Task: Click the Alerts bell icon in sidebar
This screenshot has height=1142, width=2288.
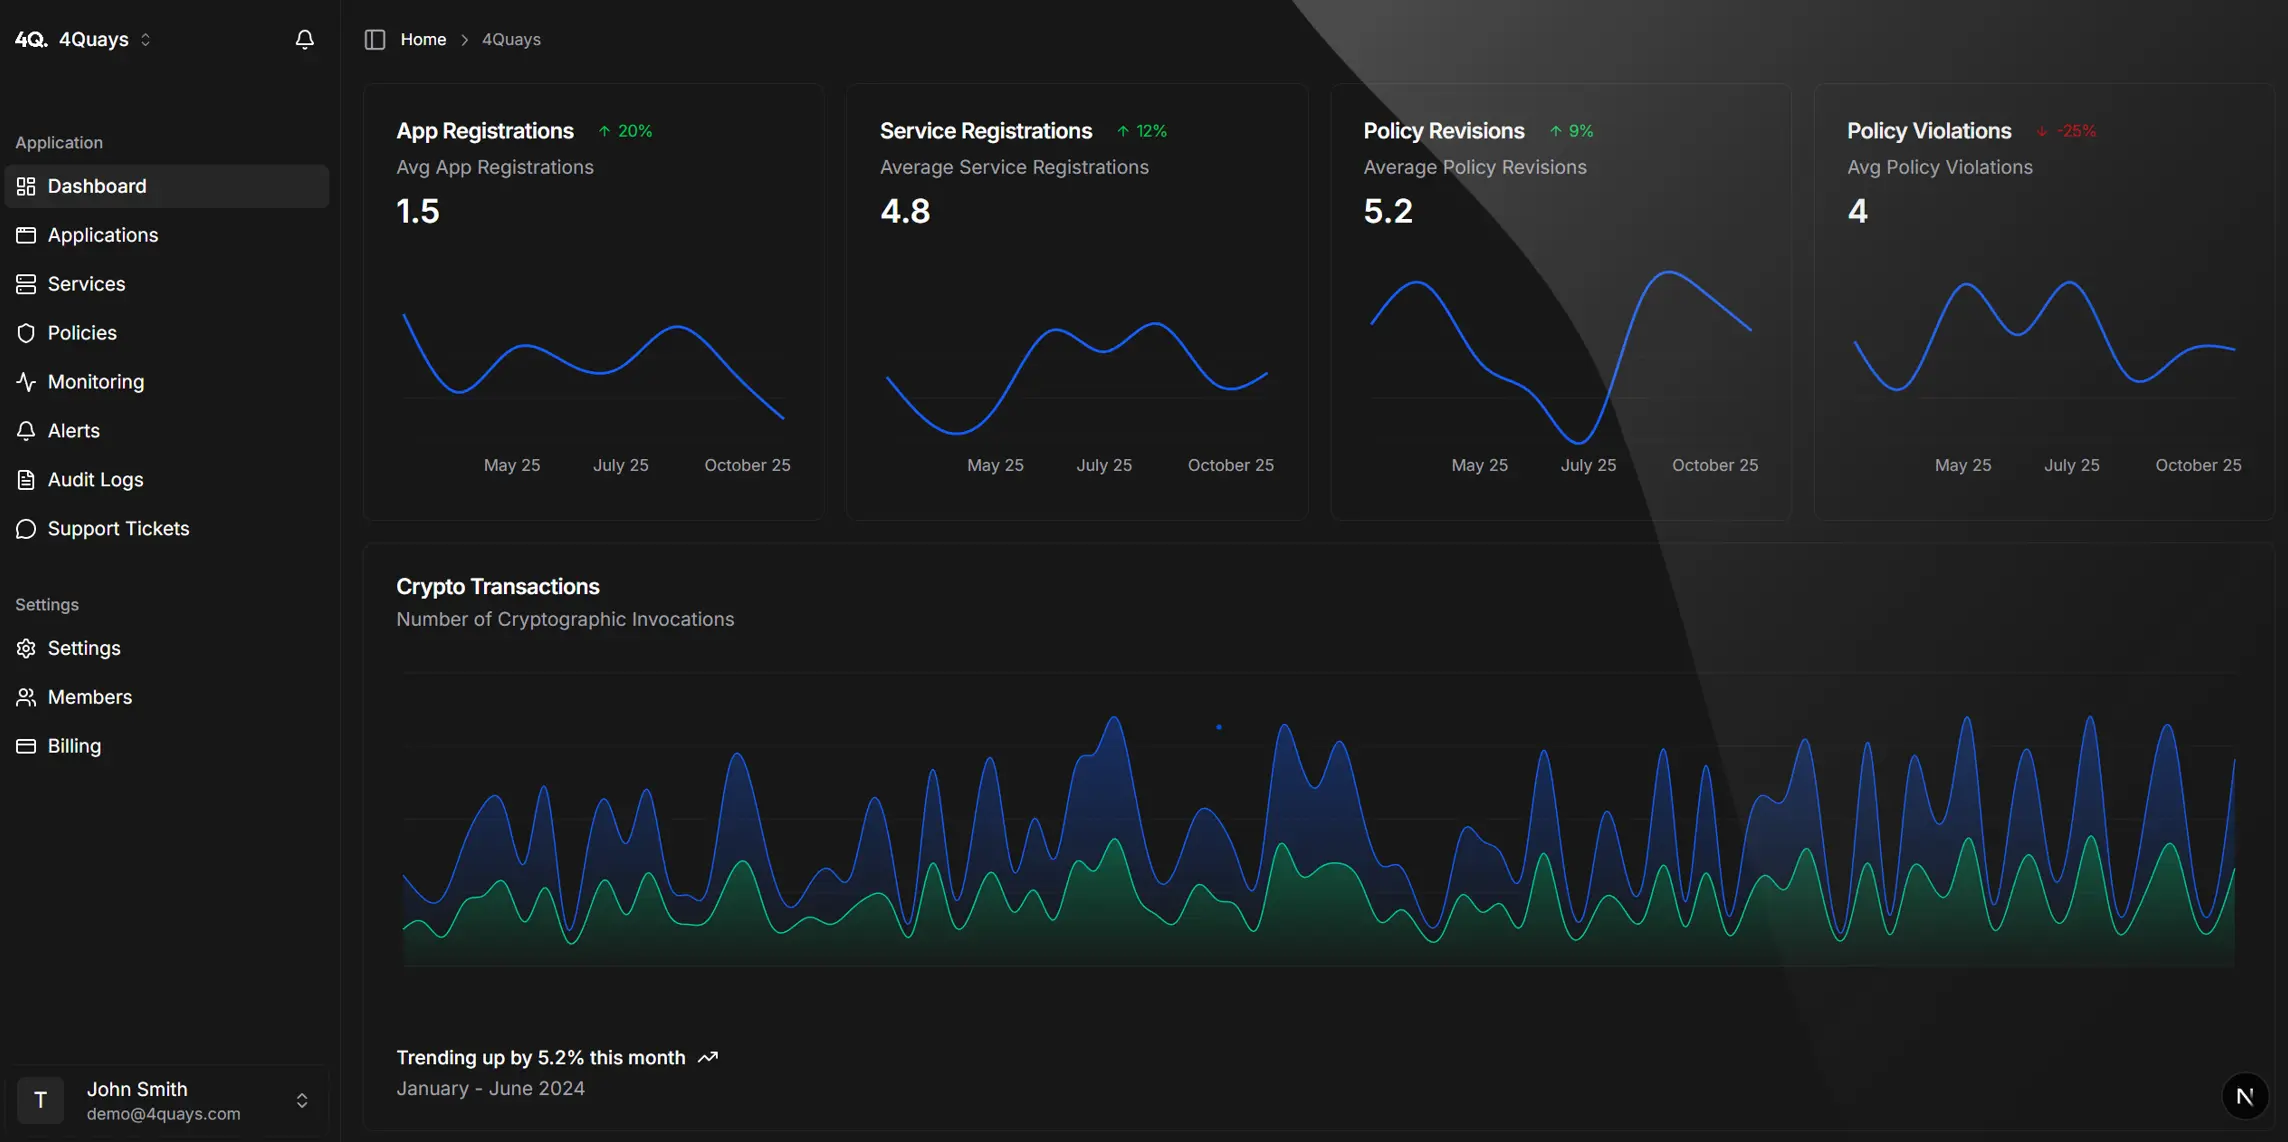Action: click(26, 430)
